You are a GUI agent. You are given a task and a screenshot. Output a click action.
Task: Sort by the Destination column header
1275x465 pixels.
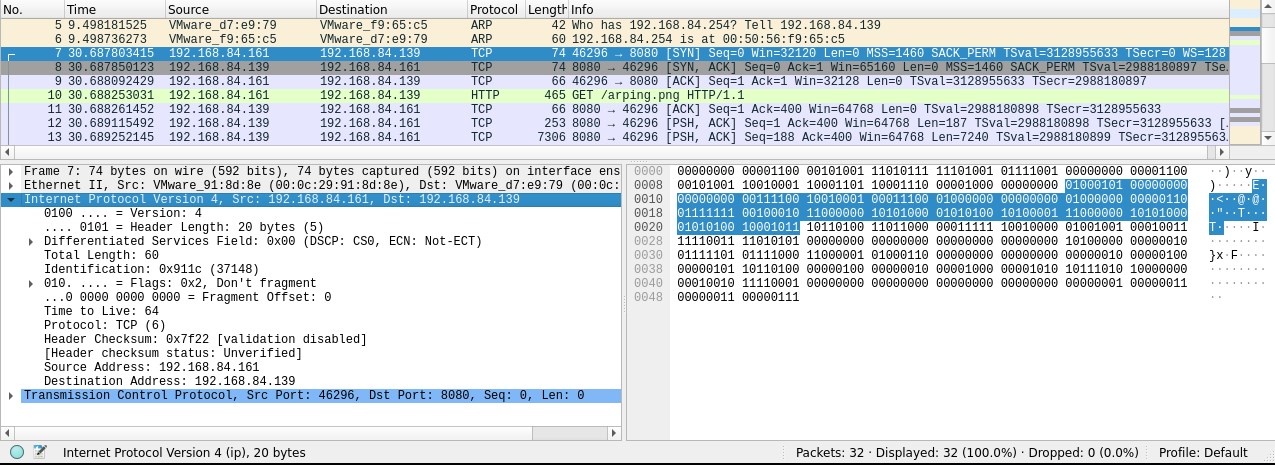point(390,9)
